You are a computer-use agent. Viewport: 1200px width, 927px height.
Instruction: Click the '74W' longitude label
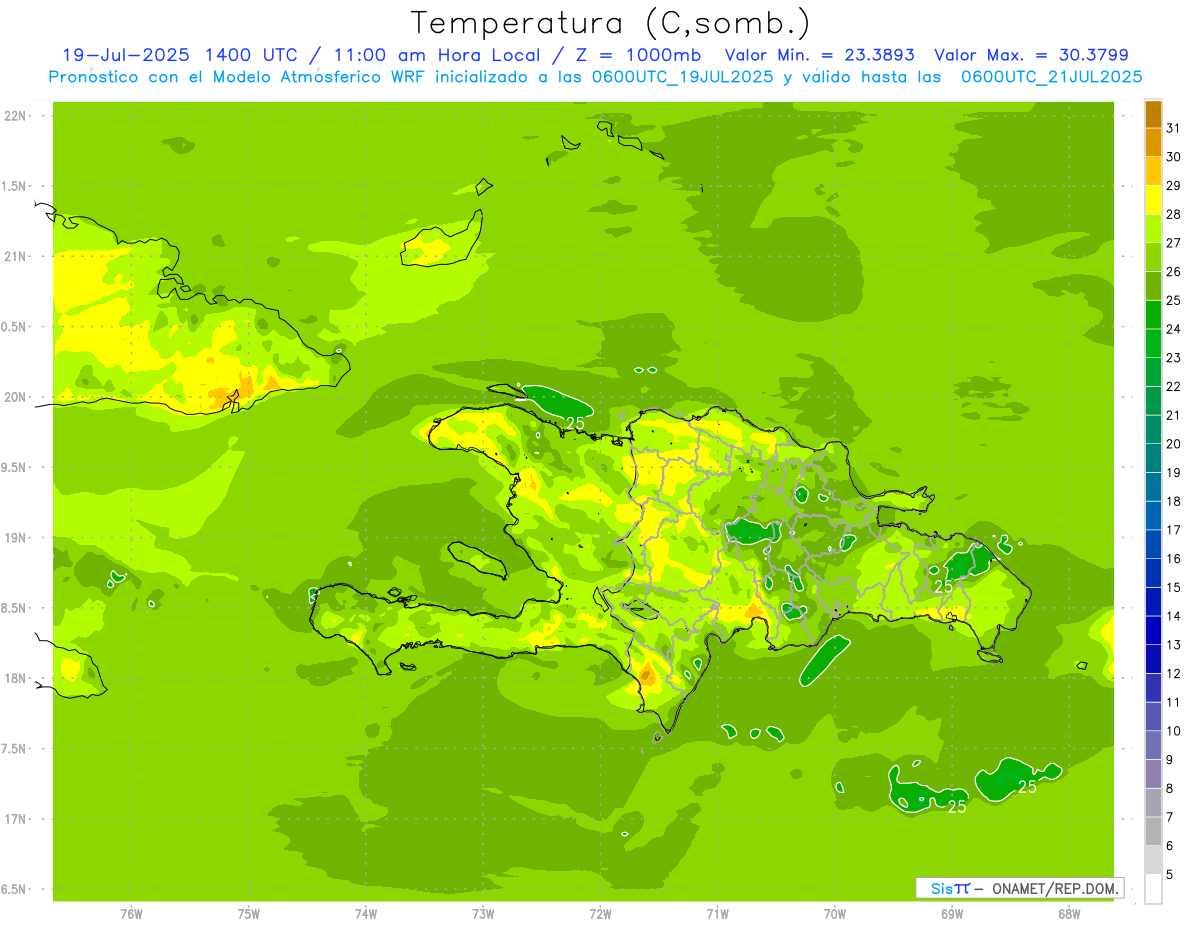(366, 914)
